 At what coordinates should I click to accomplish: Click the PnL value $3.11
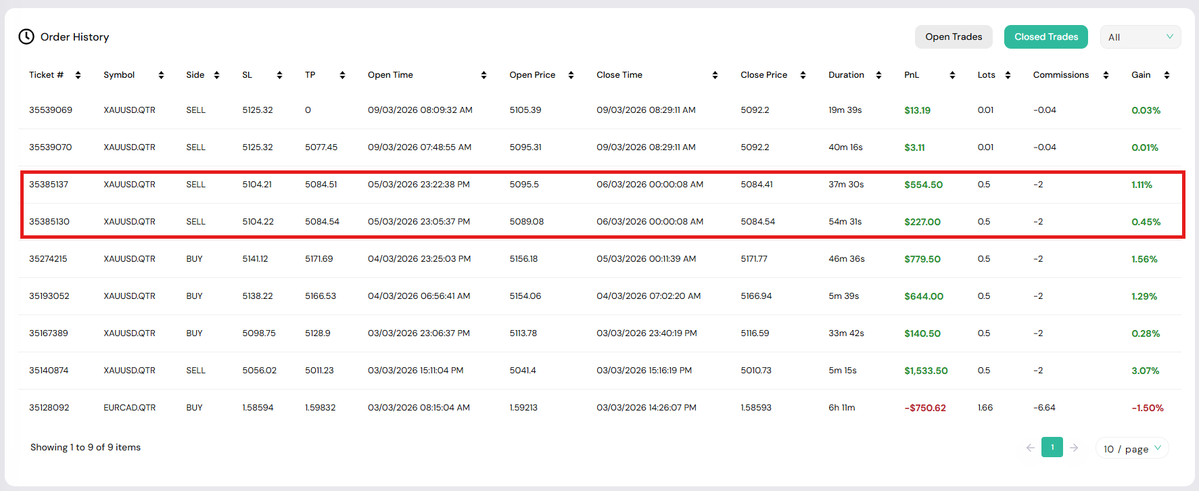tap(915, 147)
